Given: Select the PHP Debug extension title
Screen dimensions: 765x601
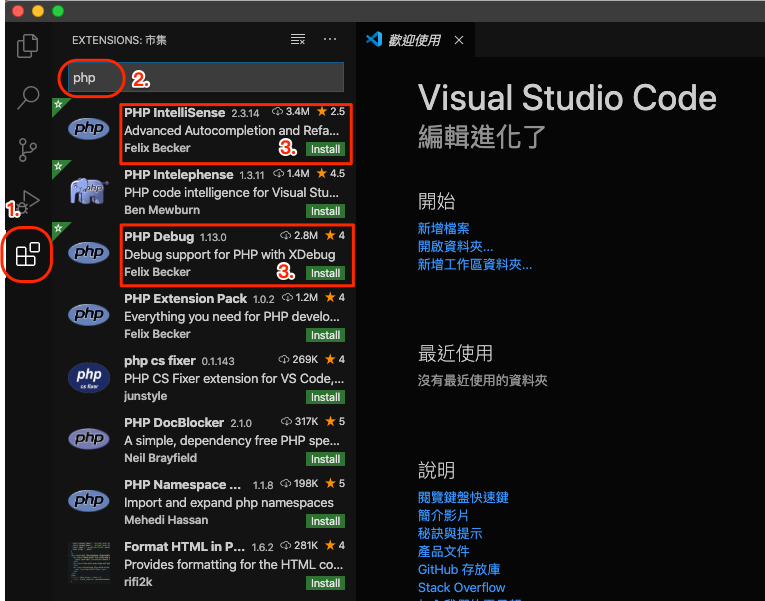Looking at the screenshot, I should pos(159,237).
